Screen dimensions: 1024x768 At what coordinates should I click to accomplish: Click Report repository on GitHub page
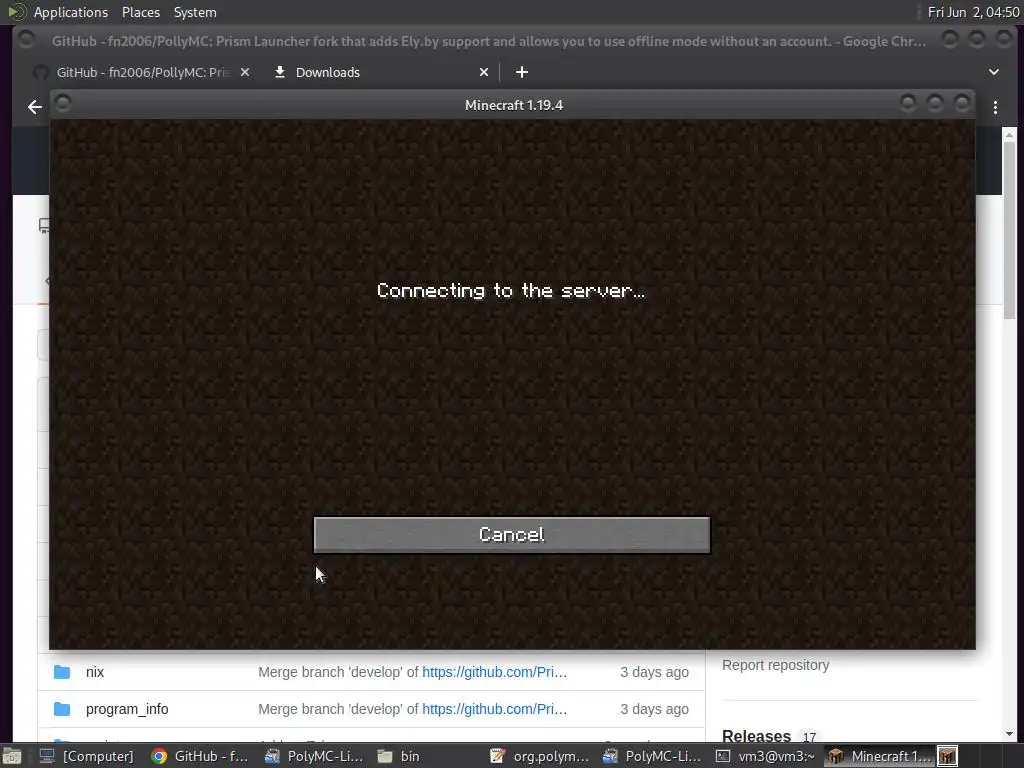[x=775, y=665]
